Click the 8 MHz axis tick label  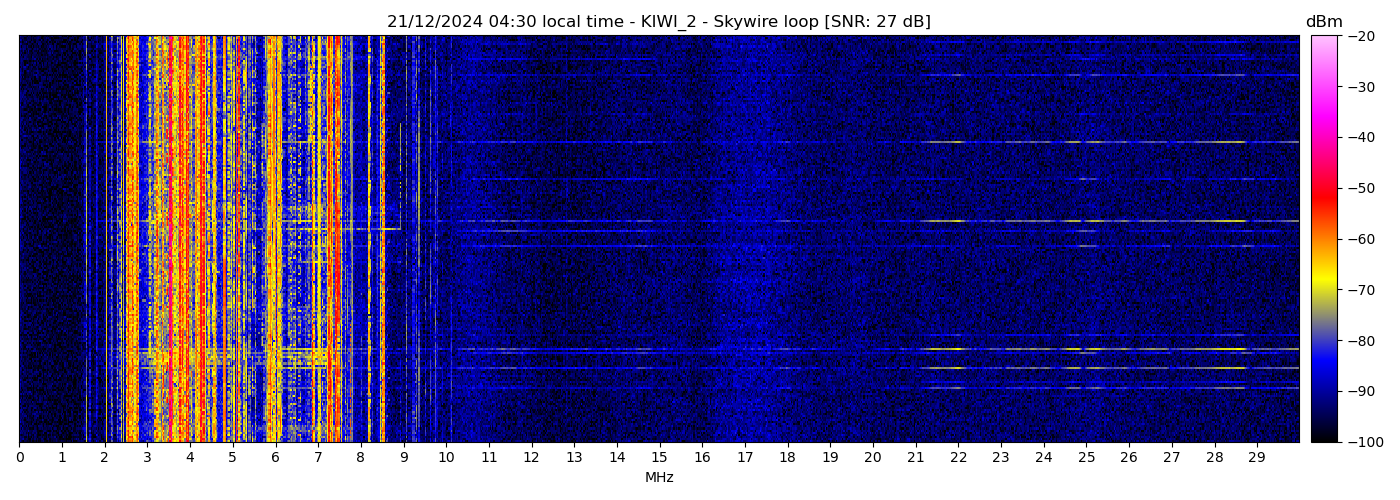pyautogui.click(x=361, y=458)
